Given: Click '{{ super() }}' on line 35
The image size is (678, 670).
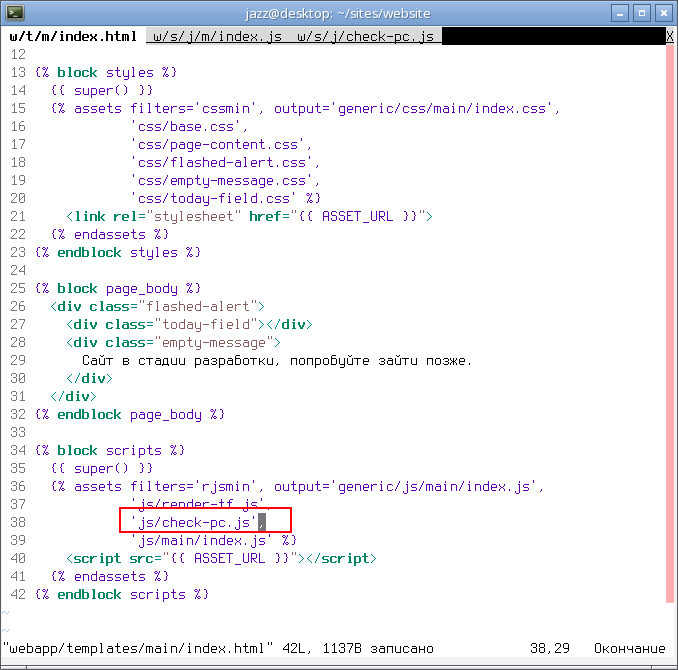Looking at the screenshot, I should coord(102,468).
